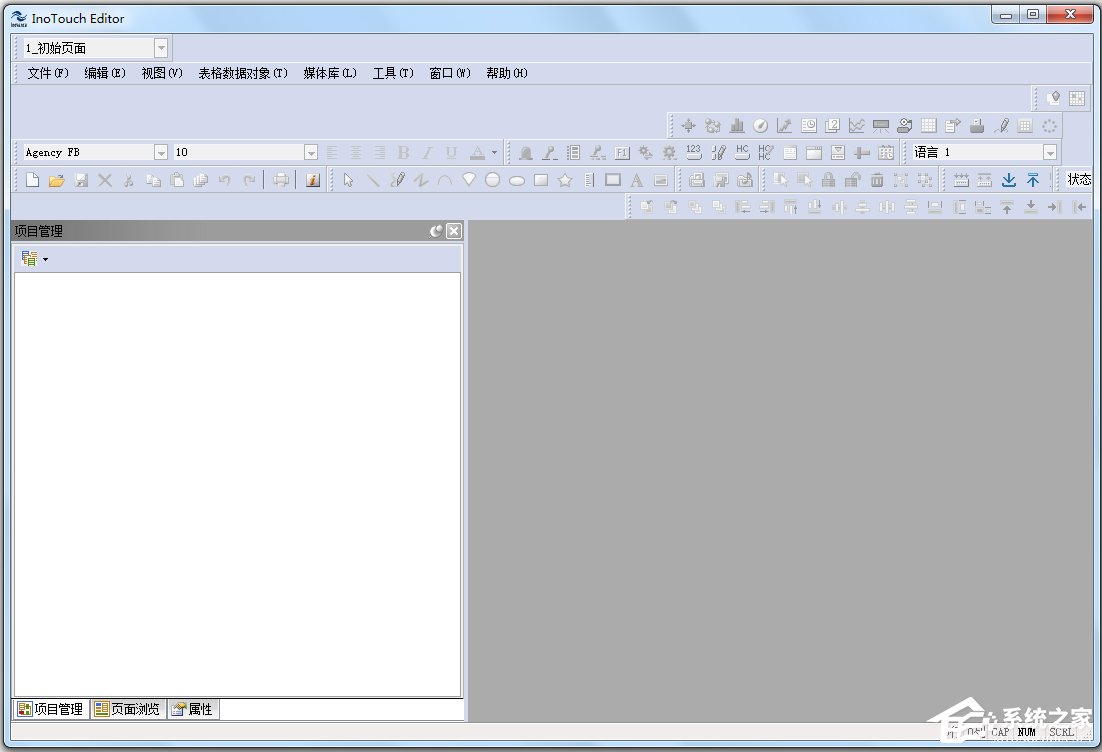The image size is (1102, 752).
Task: Open the font color dropdown arrow
Action: click(x=494, y=152)
